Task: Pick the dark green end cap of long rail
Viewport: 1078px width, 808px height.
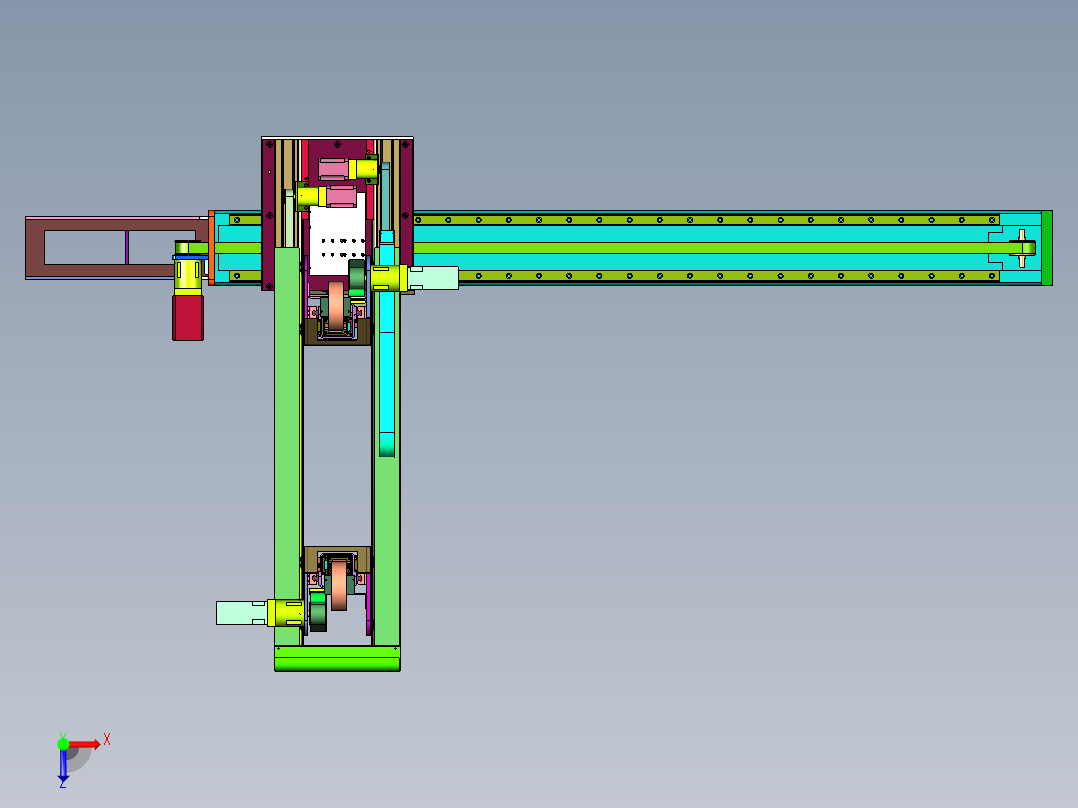Action: (x=1047, y=248)
